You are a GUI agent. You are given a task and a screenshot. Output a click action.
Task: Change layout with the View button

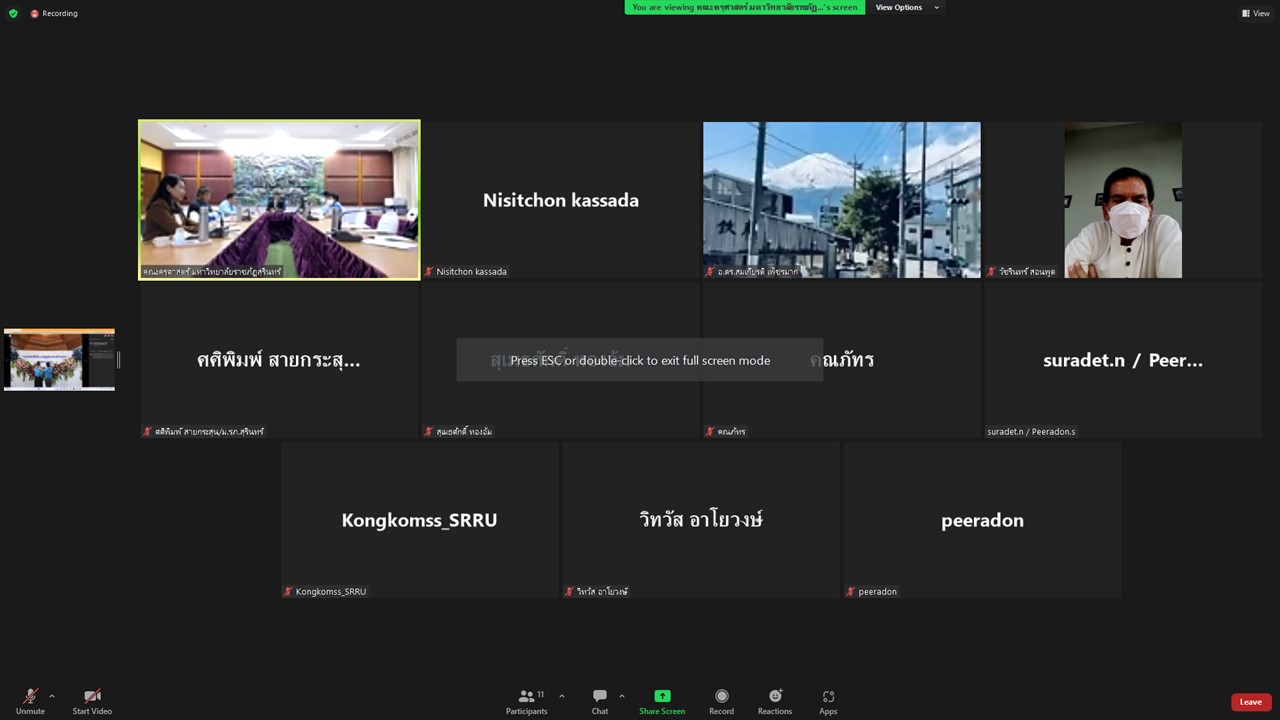point(1255,13)
